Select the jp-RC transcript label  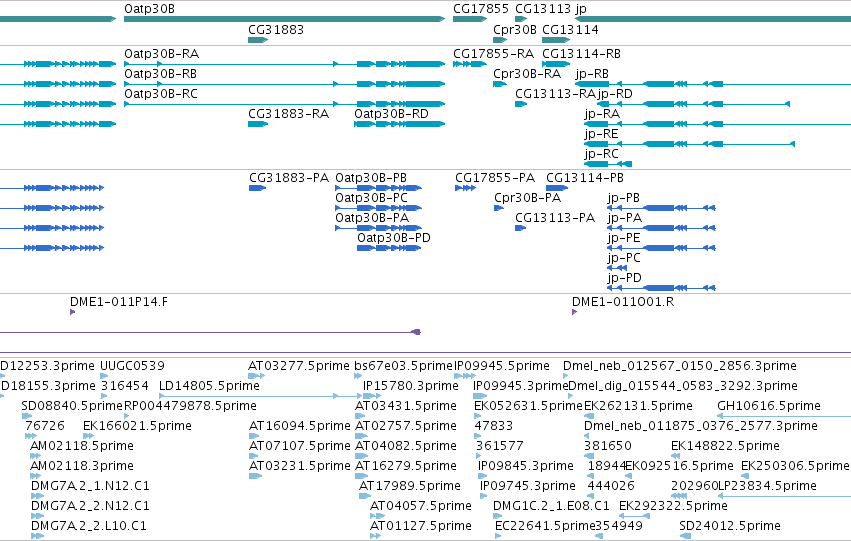pyautogui.click(x=602, y=155)
